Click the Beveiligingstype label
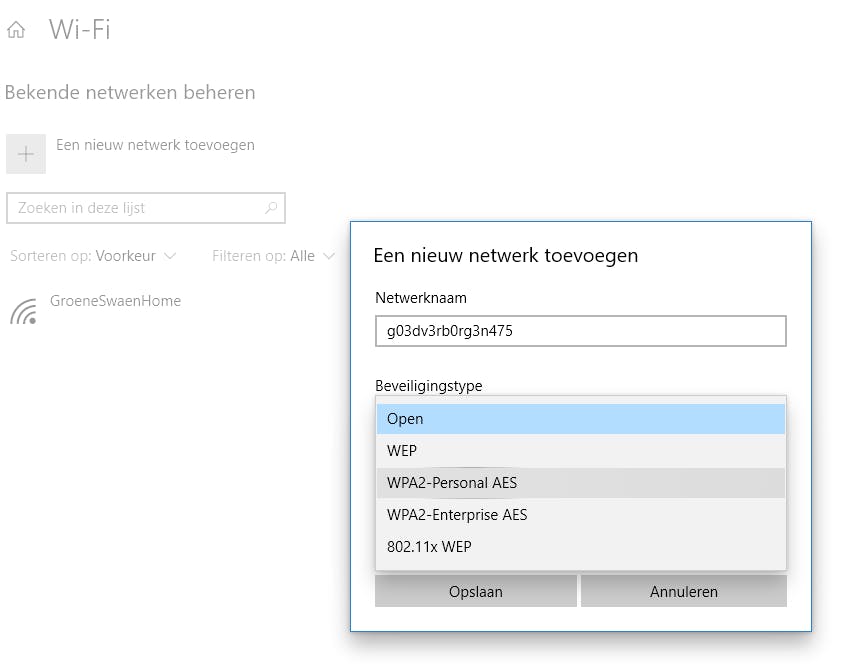The height and width of the screenshot is (667, 846). click(x=428, y=385)
